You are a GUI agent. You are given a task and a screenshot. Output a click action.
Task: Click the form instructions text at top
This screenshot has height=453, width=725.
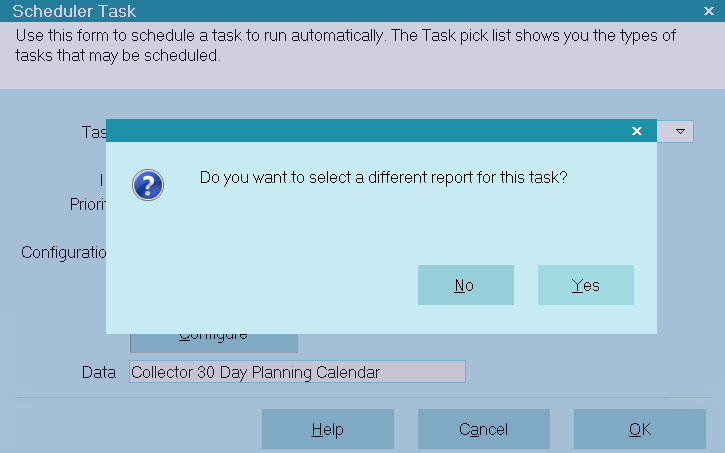coord(345,46)
